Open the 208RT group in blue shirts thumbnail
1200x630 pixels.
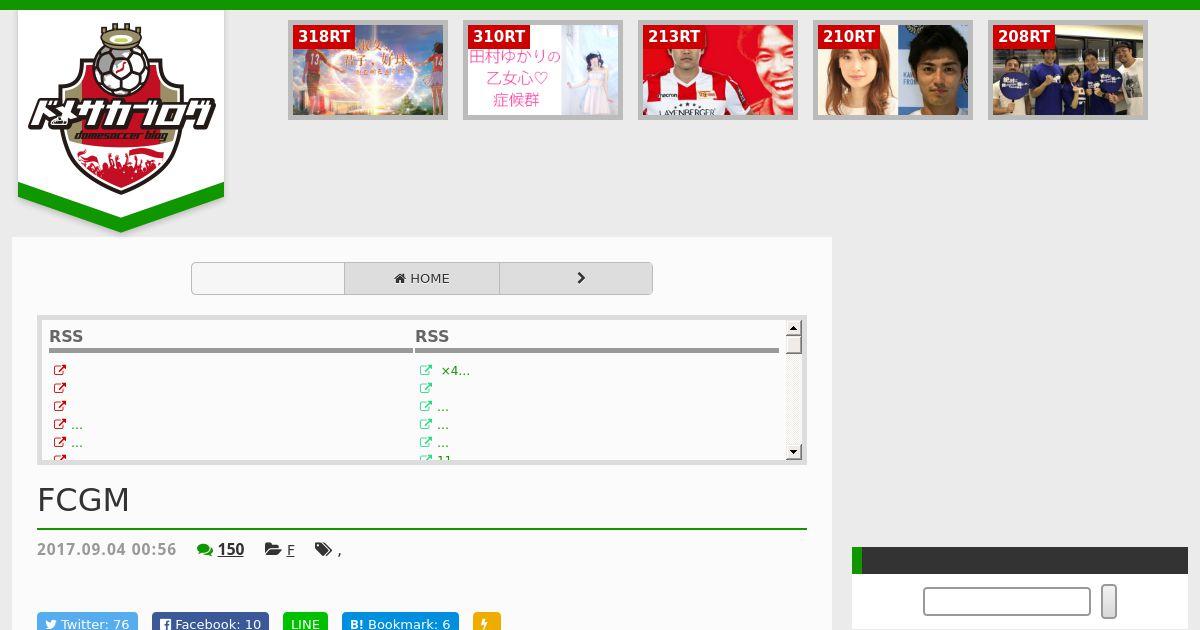pos(1068,70)
